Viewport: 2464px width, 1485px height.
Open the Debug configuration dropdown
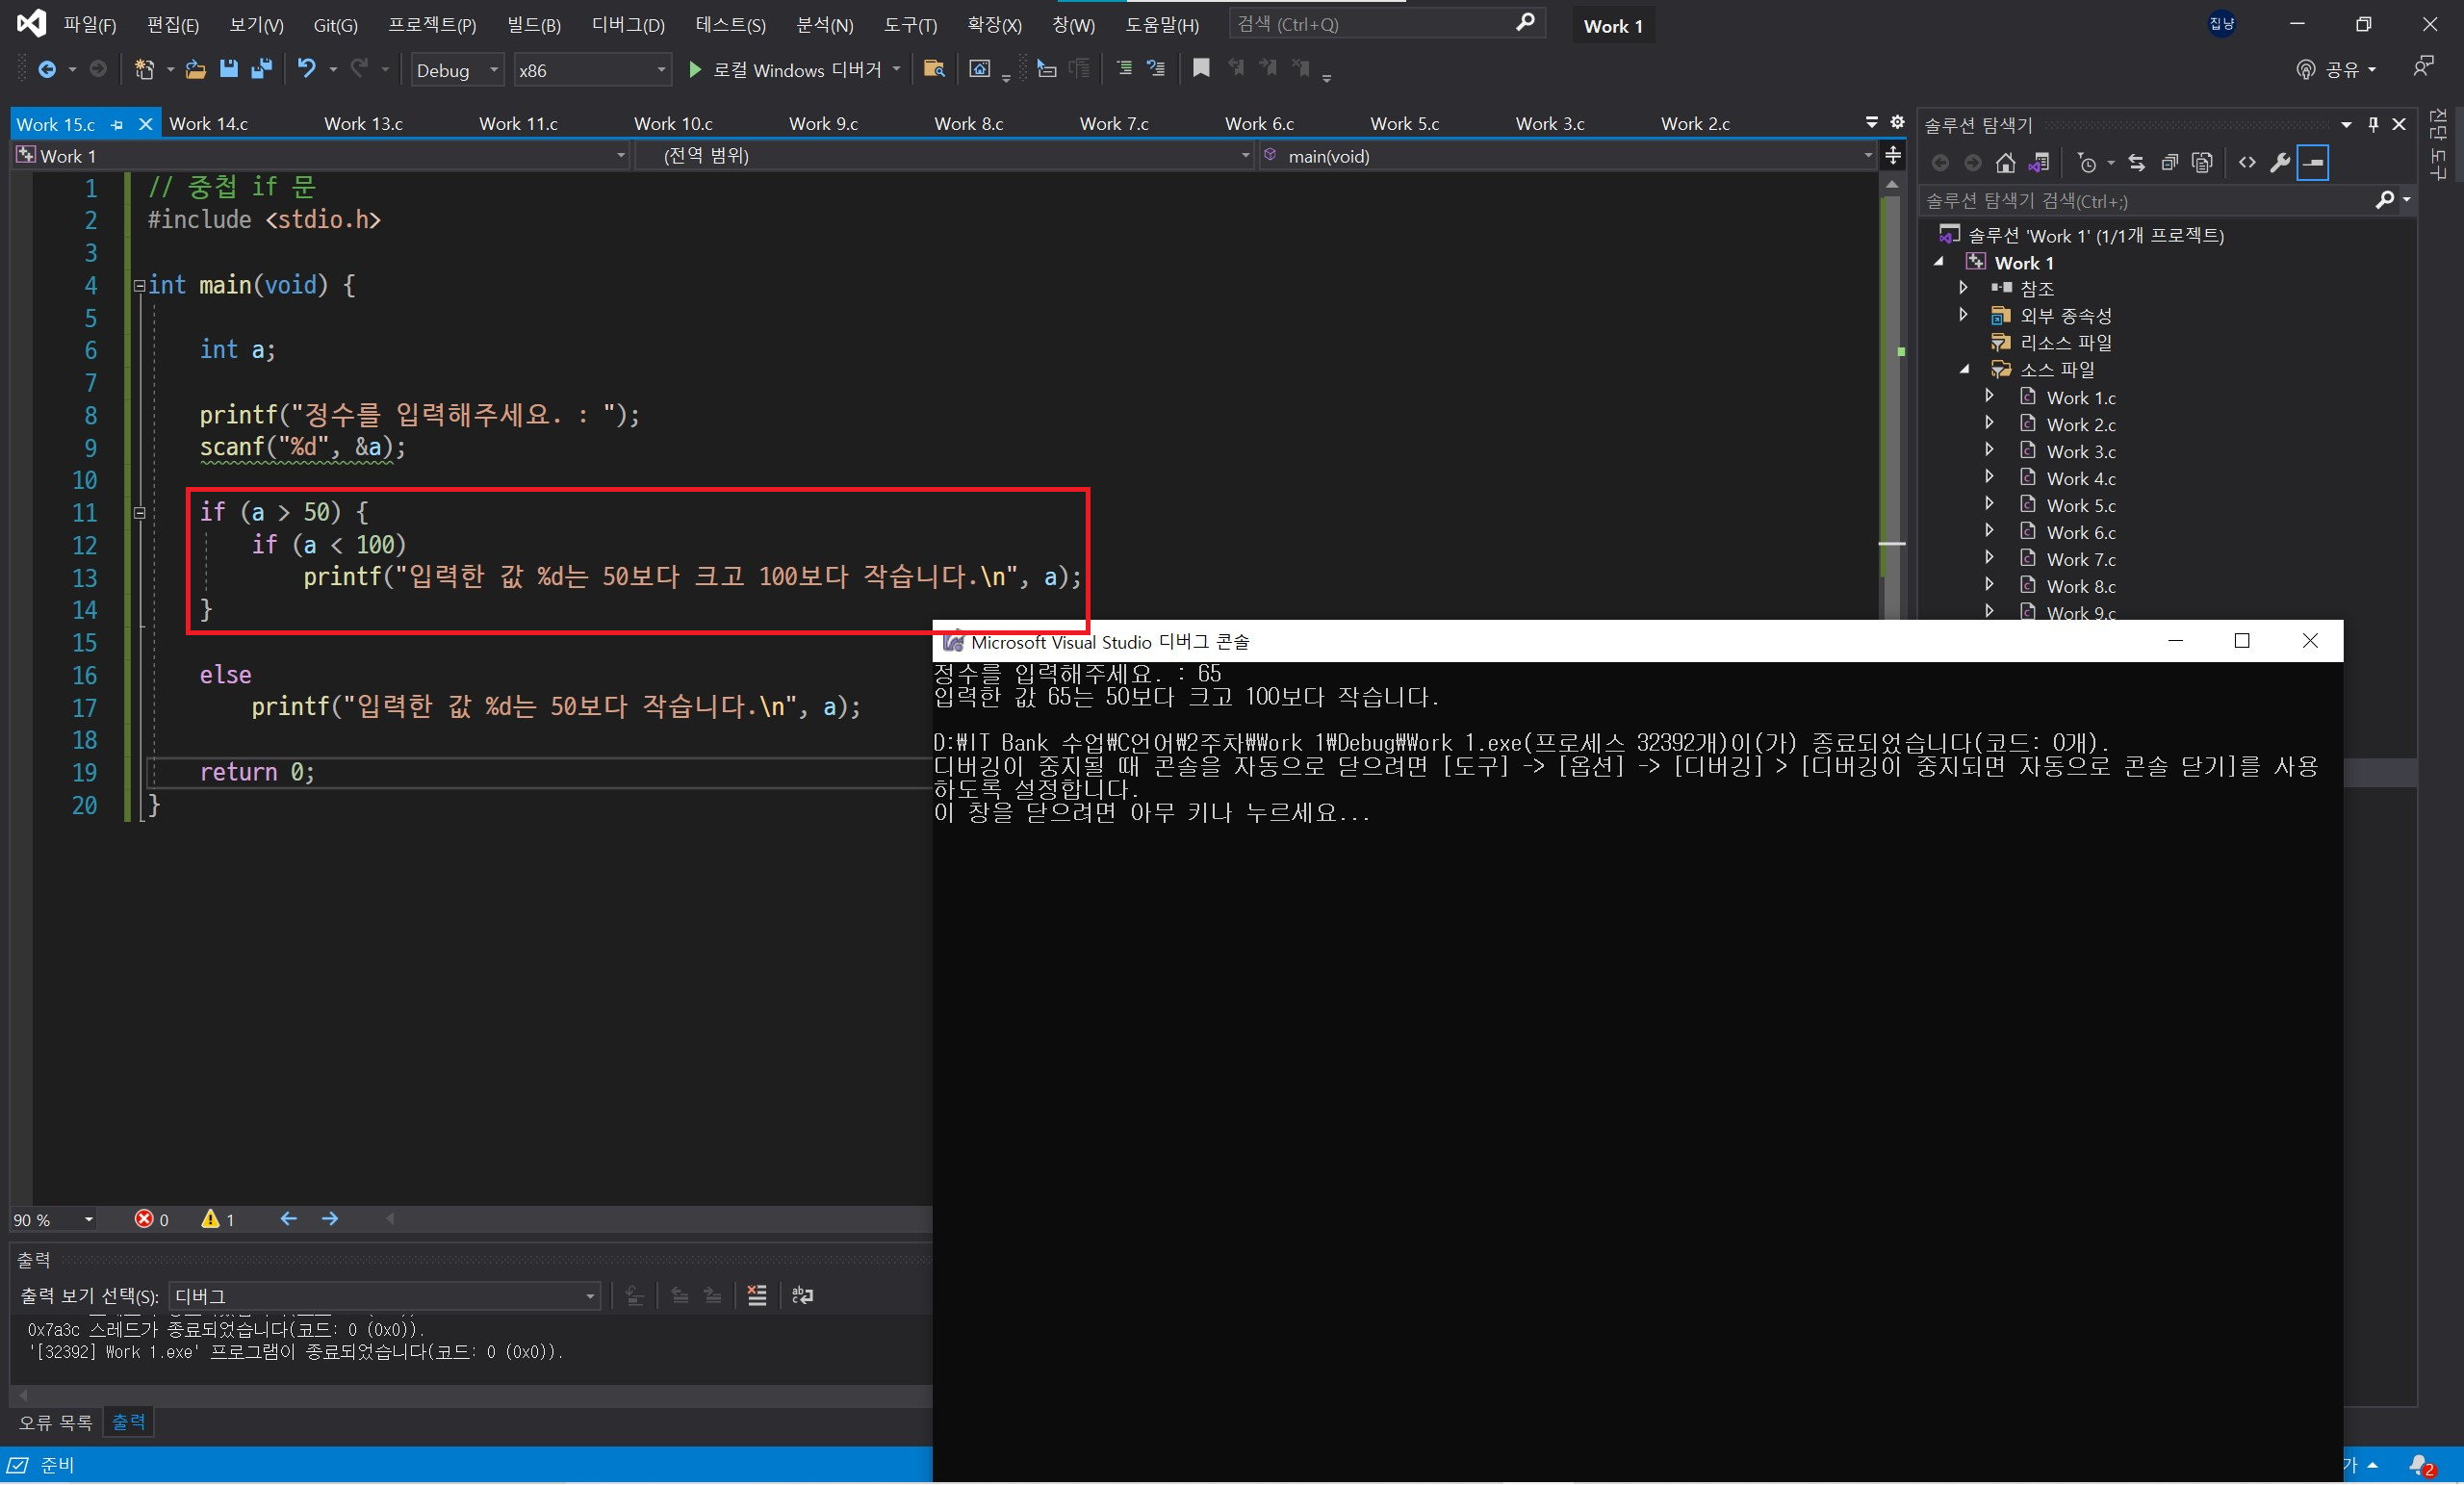coord(458,70)
